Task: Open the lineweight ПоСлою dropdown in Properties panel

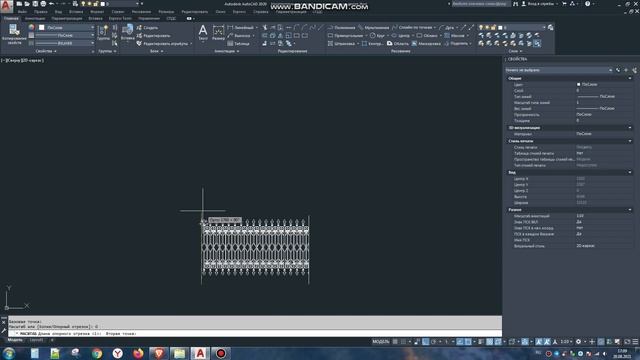Action: [65, 36]
